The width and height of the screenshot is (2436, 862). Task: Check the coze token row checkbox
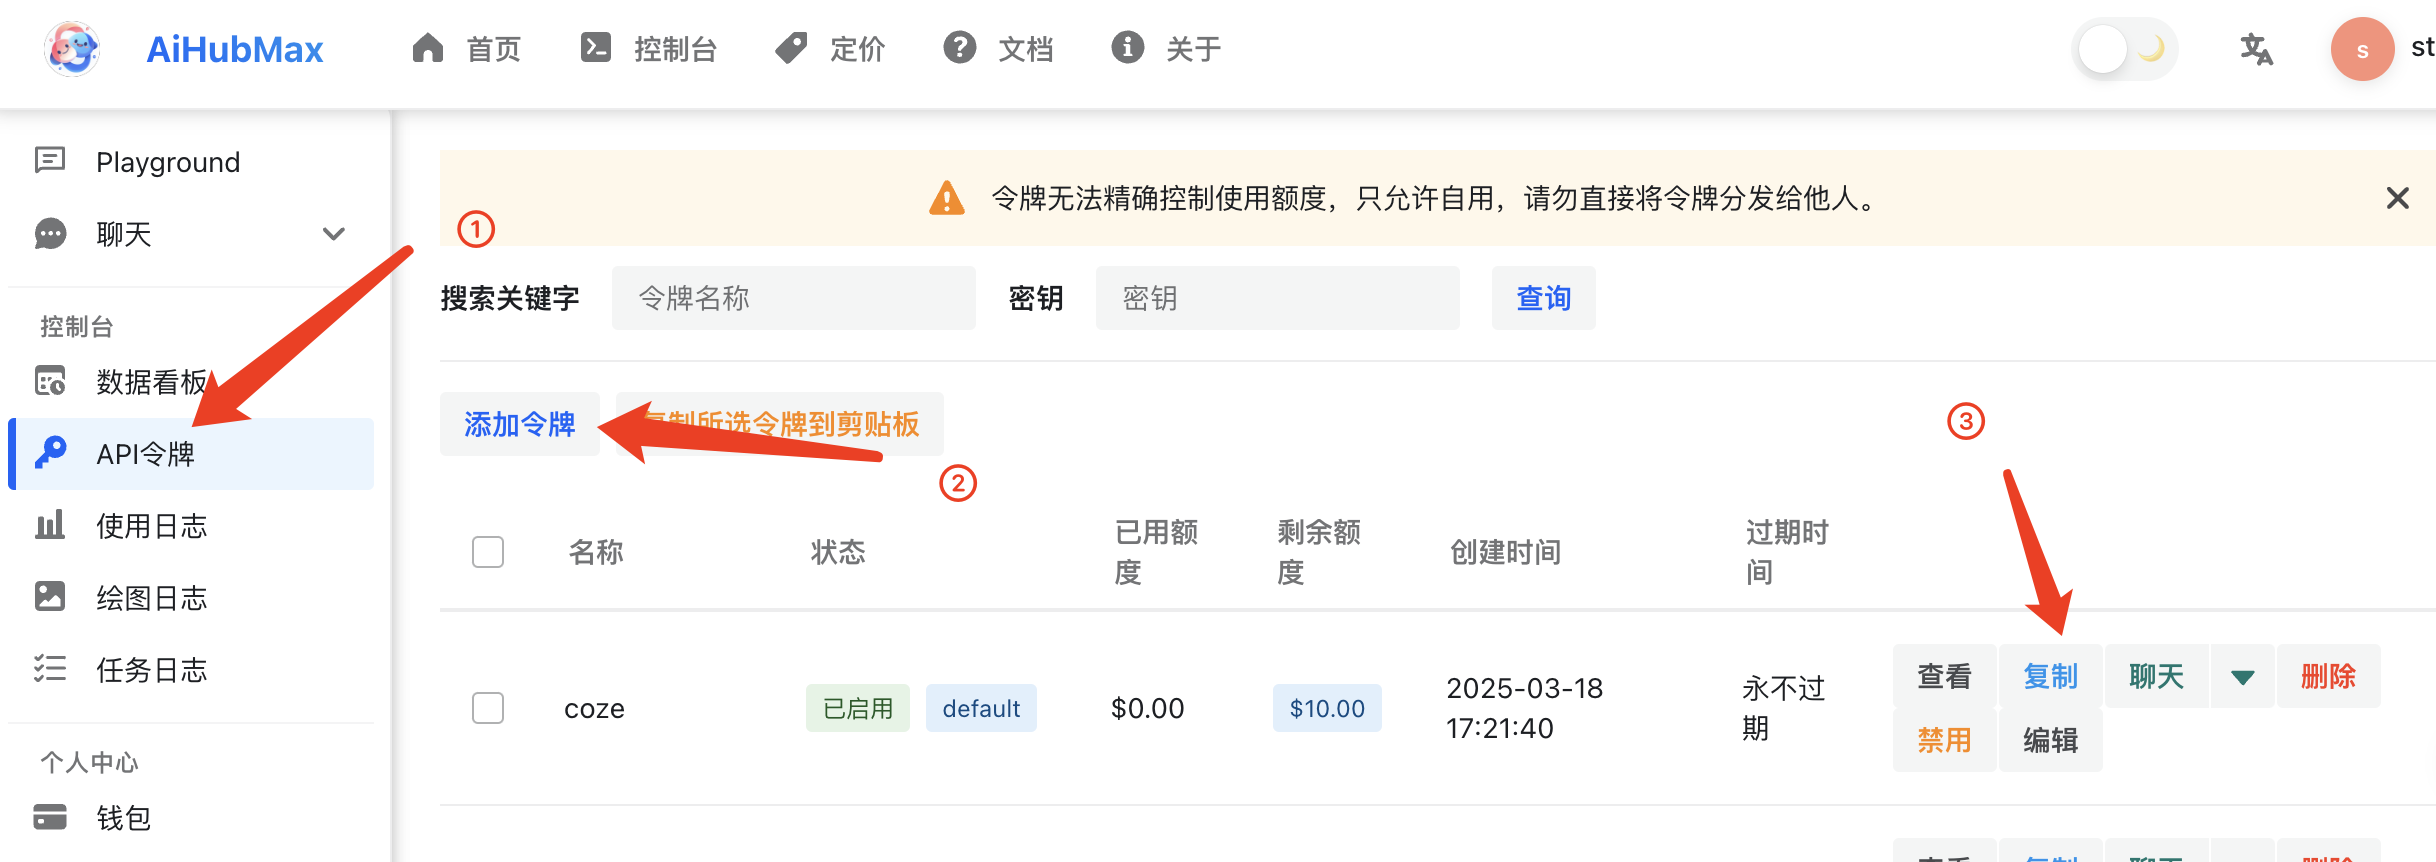tap(488, 708)
